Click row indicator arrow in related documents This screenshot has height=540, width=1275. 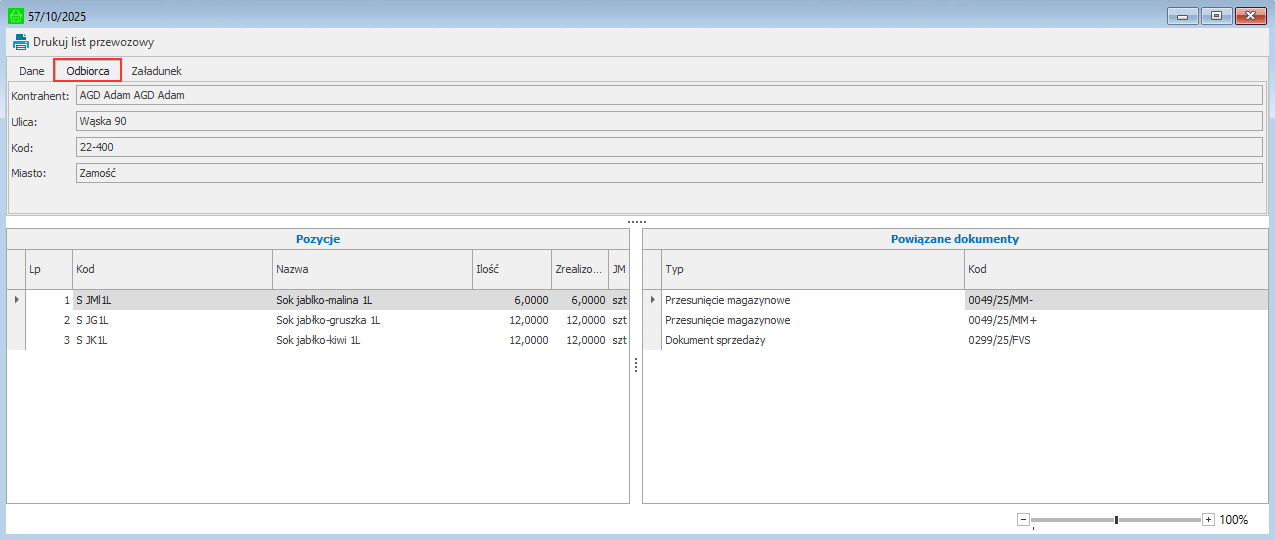pyautogui.click(x=652, y=299)
